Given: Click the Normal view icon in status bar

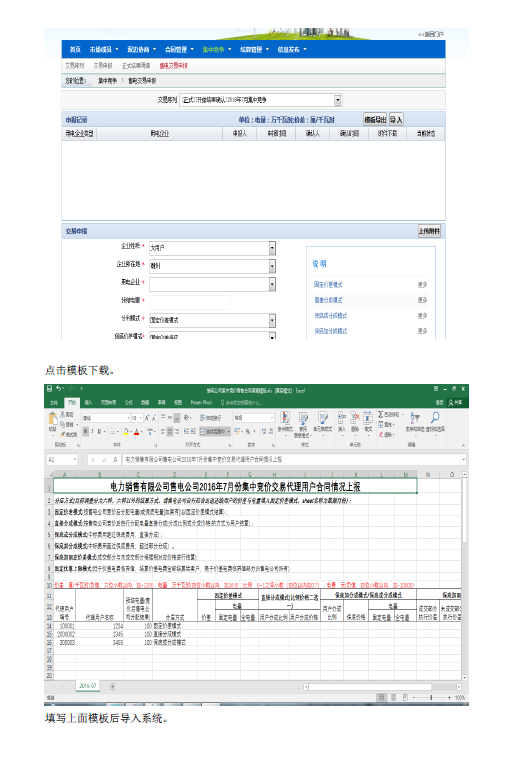Looking at the screenshot, I should coord(382,698).
